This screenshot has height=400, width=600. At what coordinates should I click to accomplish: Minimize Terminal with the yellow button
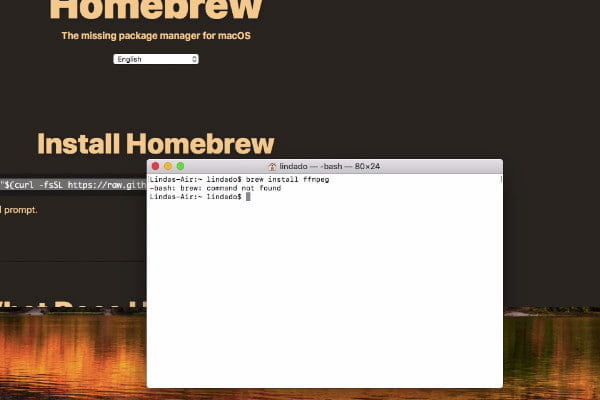pyautogui.click(x=168, y=166)
